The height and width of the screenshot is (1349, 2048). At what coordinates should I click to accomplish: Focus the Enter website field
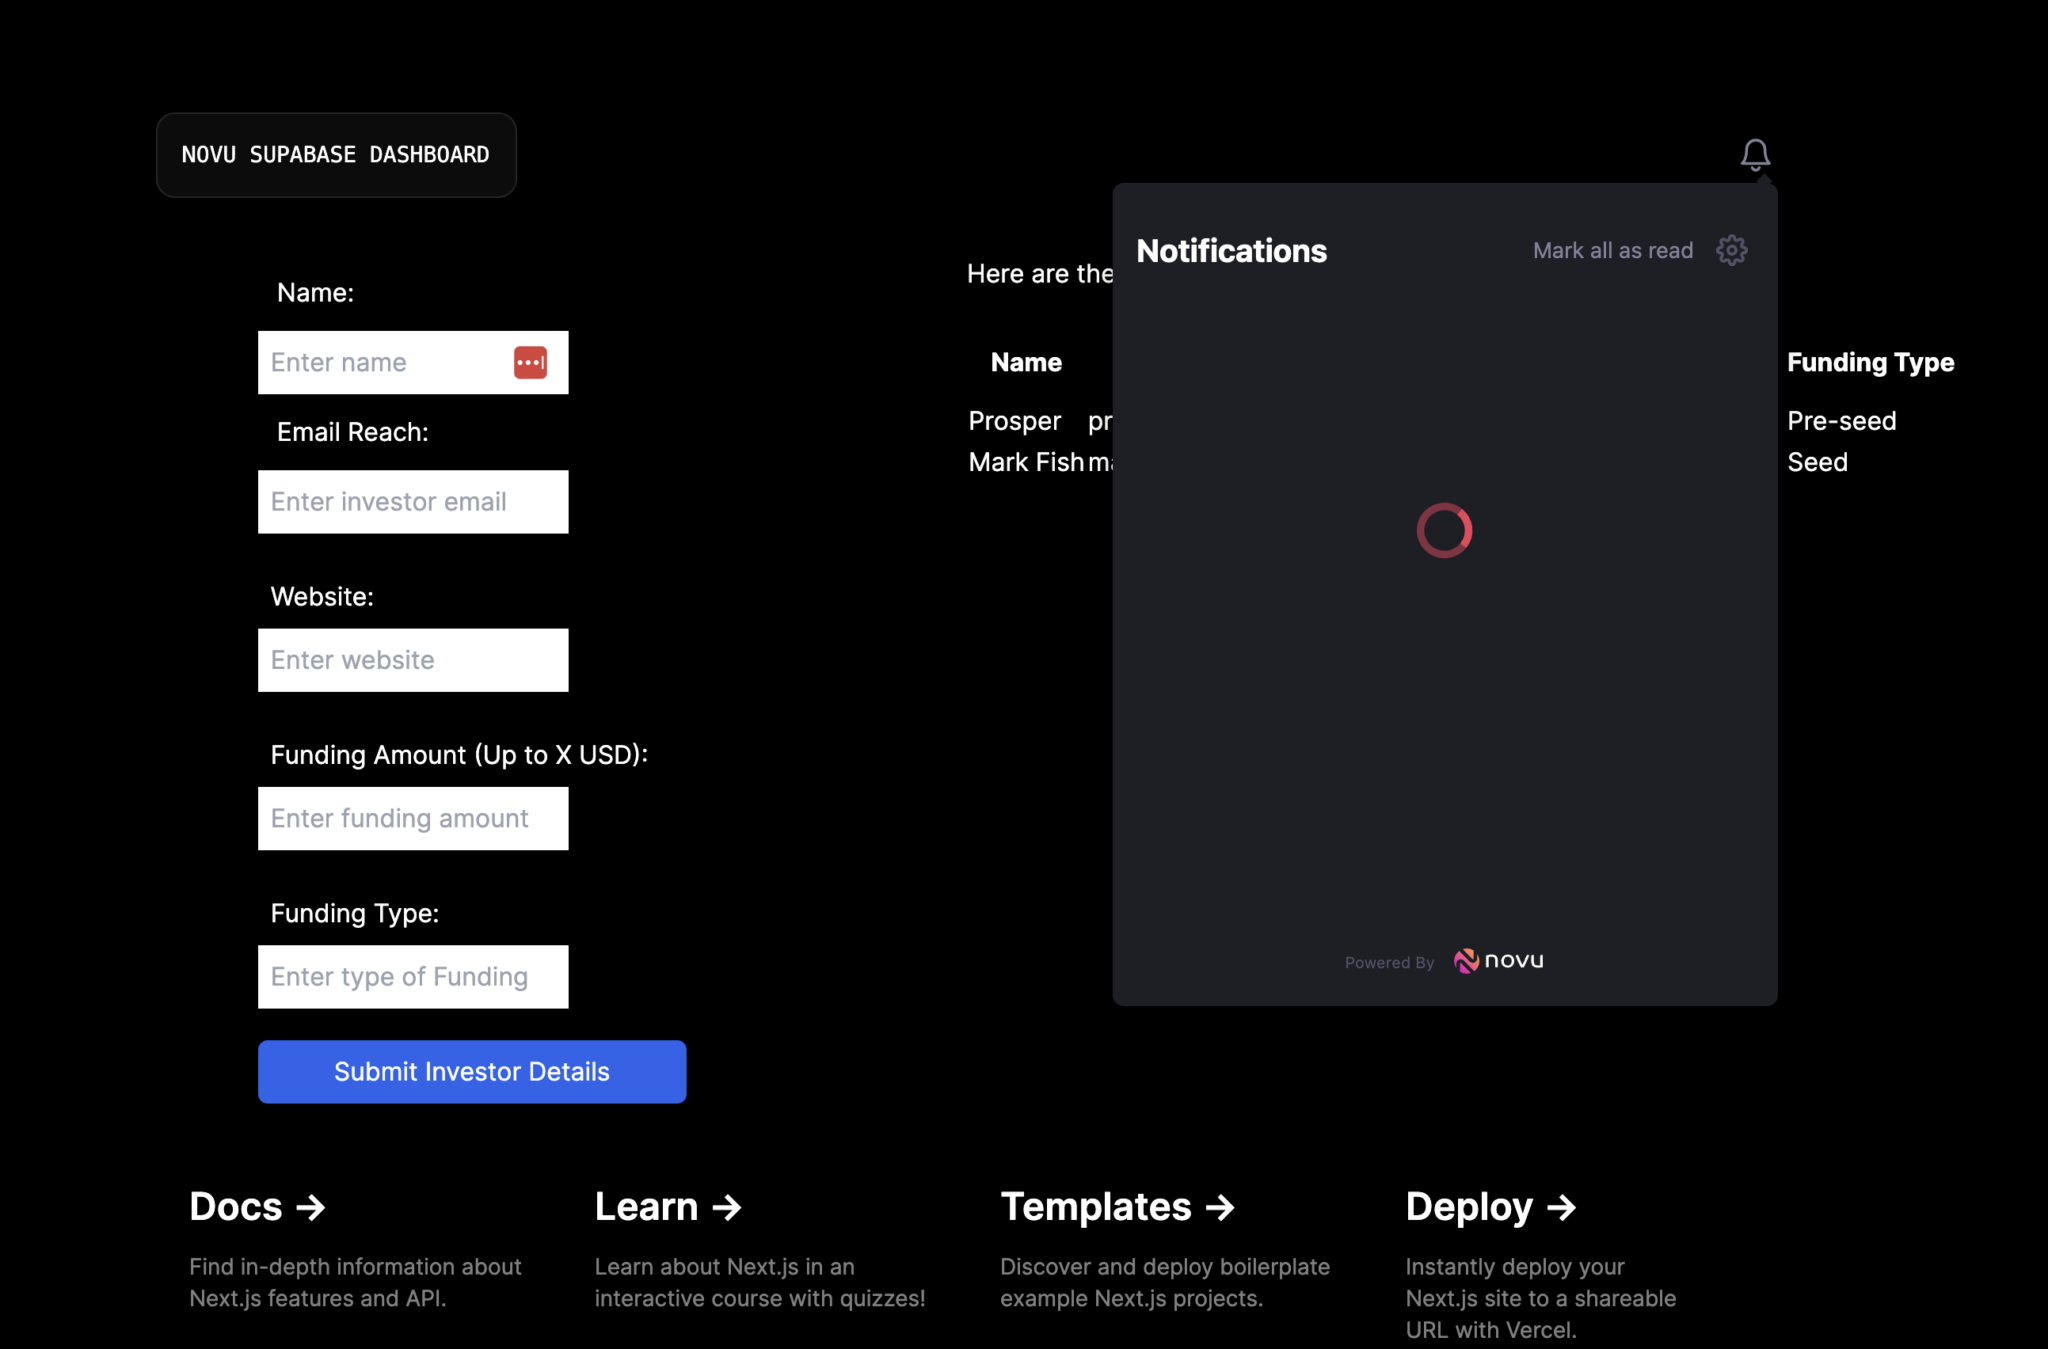click(x=412, y=659)
